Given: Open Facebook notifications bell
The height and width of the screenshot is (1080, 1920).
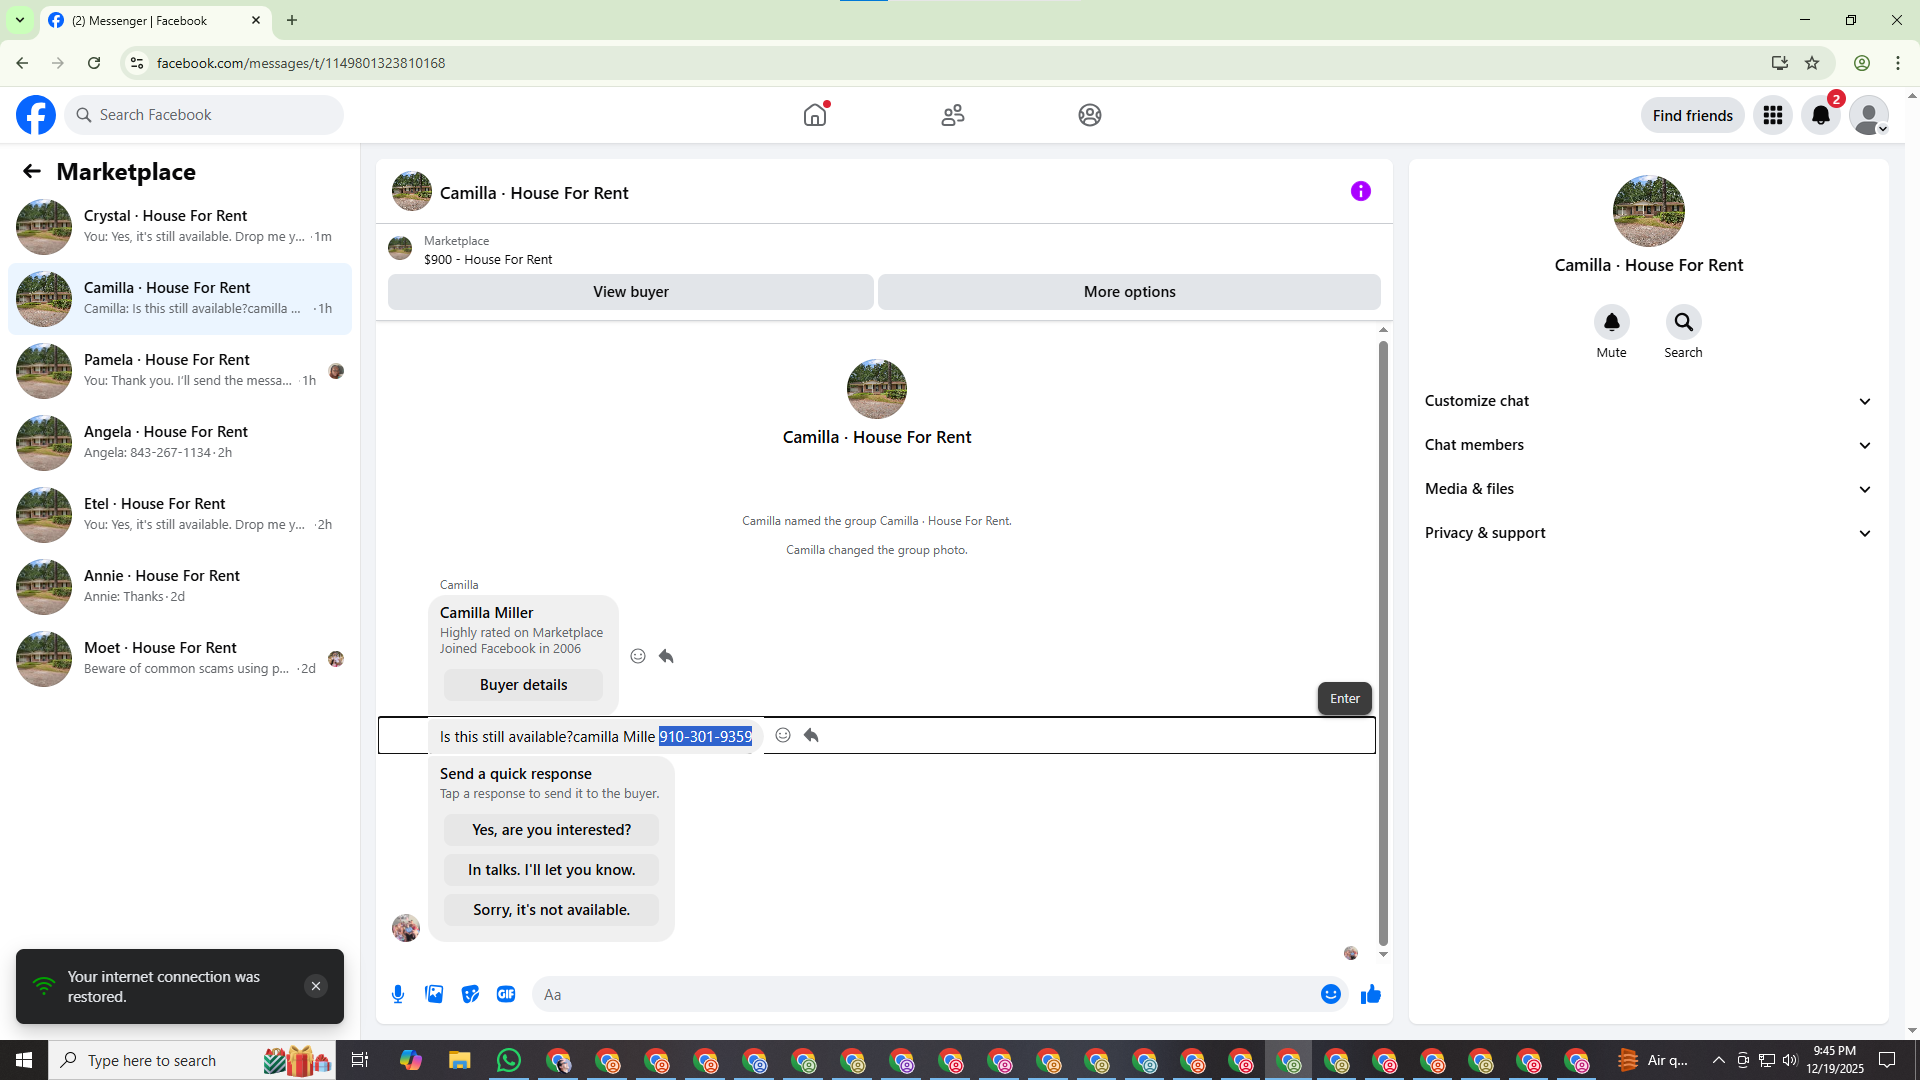Looking at the screenshot, I should [1820, 115].
